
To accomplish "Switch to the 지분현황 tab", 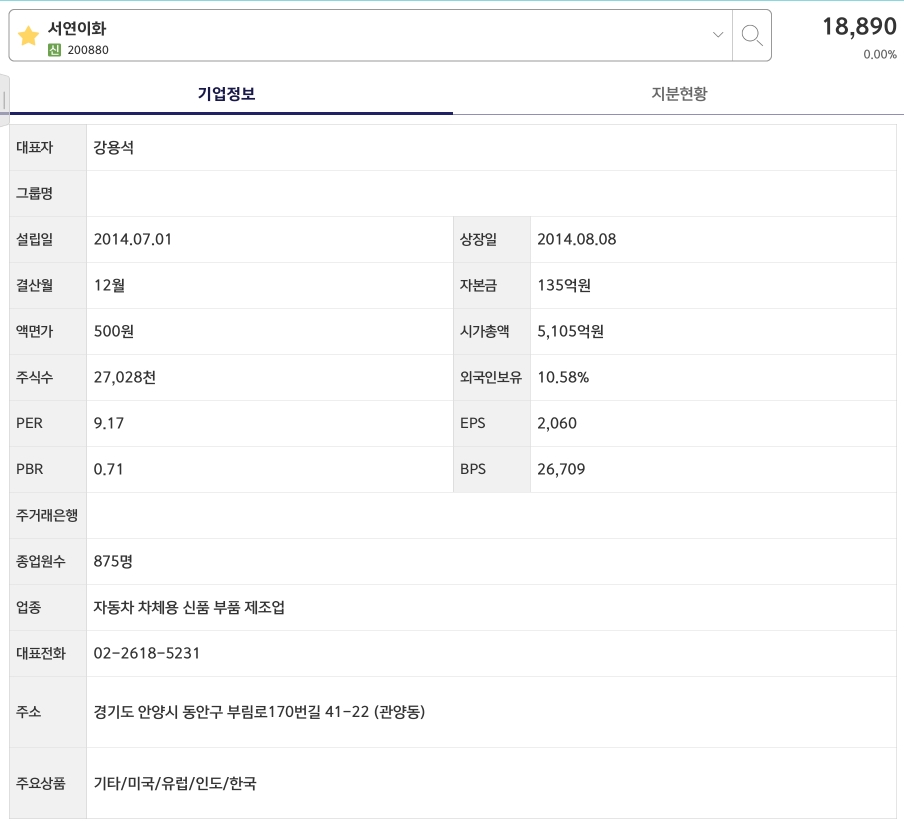I will [679, 93].
